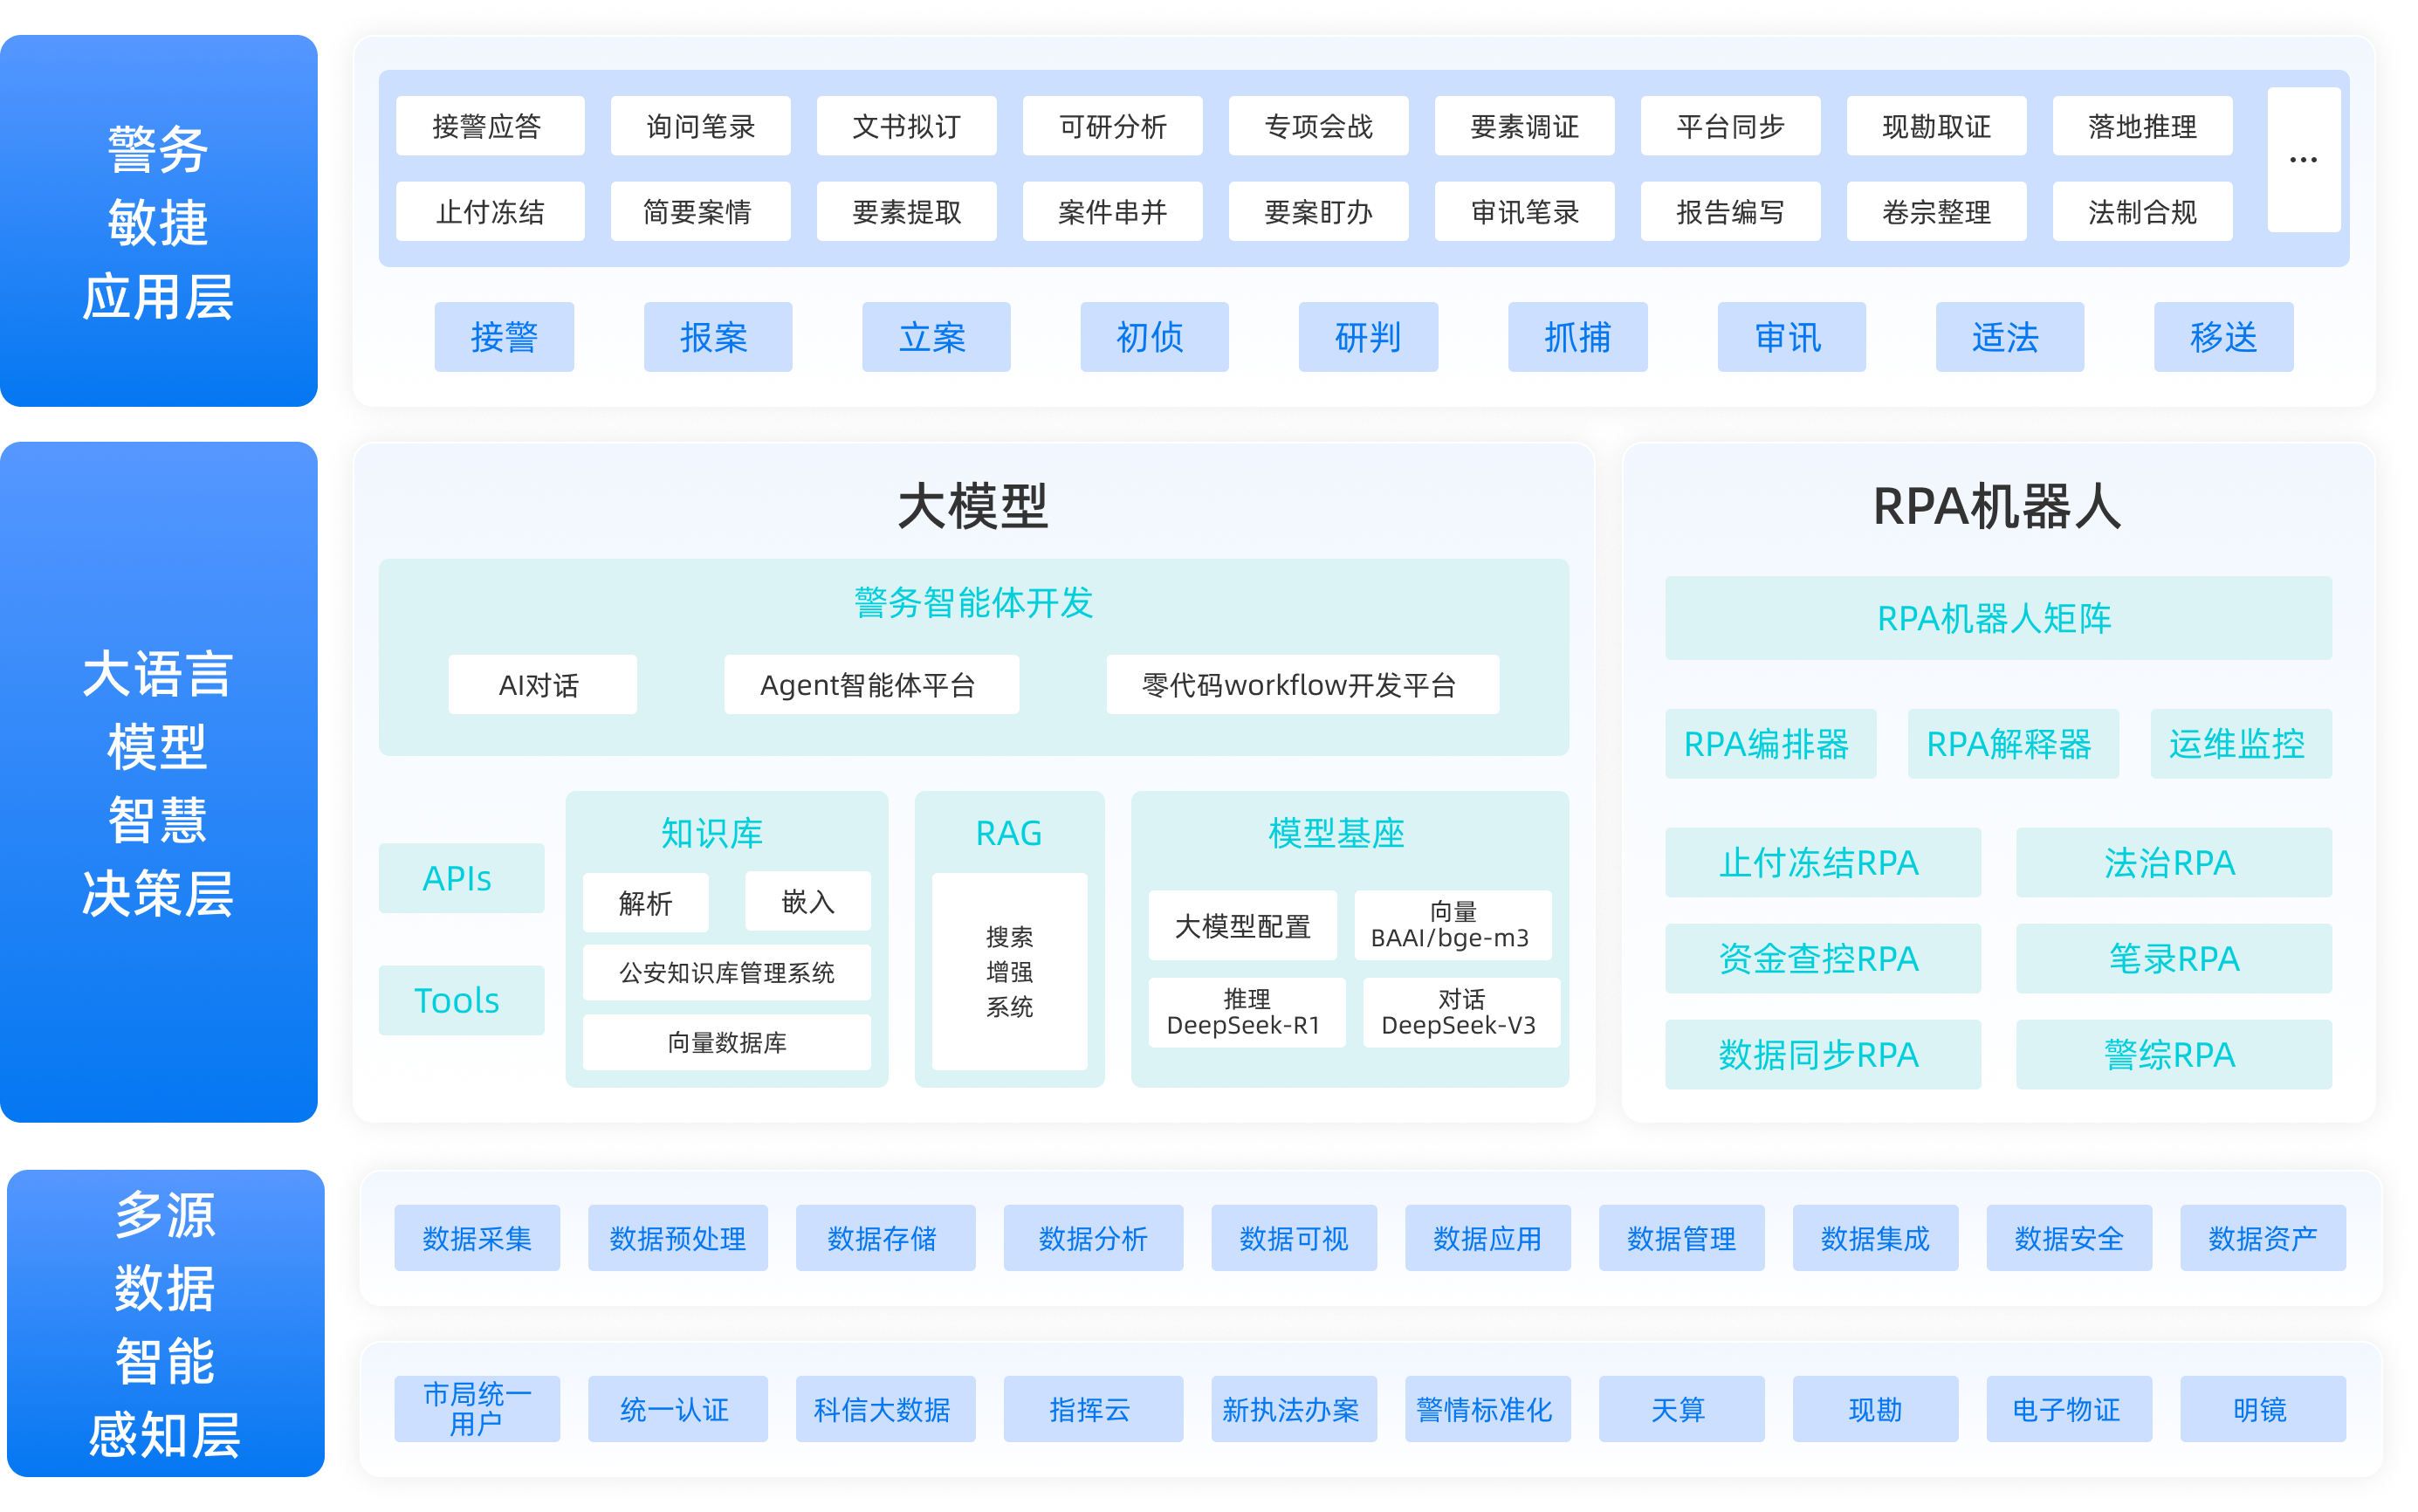Click the APIs block
The width and height of the screenshot is (2418, 1512).
[460, 878]
